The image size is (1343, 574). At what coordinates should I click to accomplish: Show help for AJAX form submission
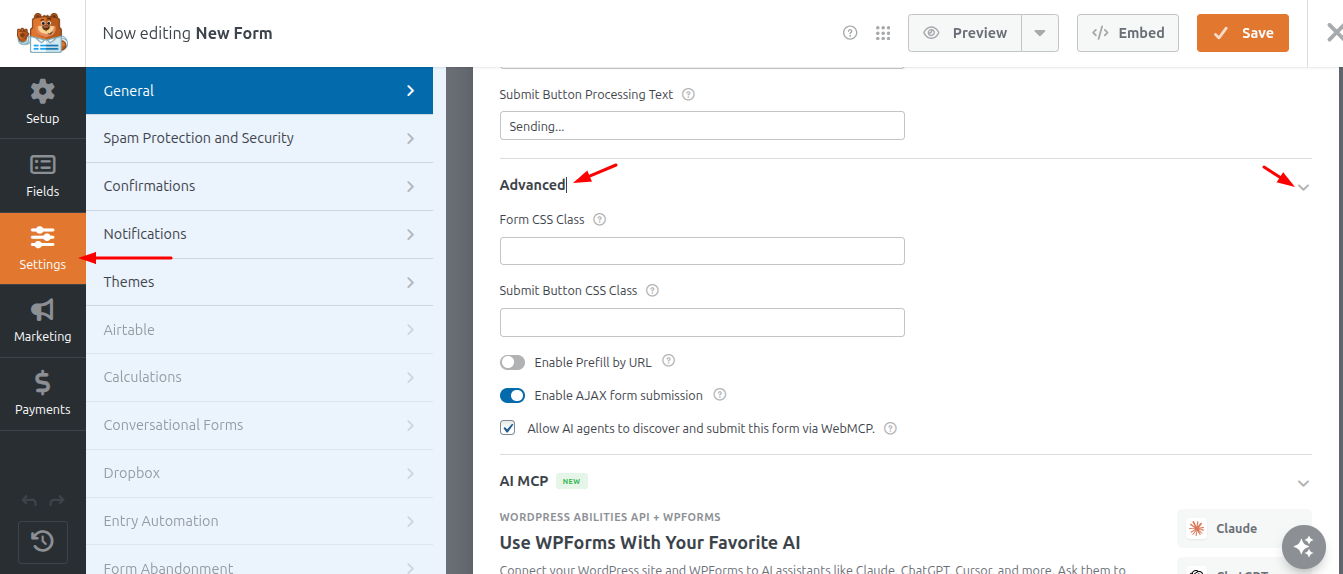[x=719, y=395]
